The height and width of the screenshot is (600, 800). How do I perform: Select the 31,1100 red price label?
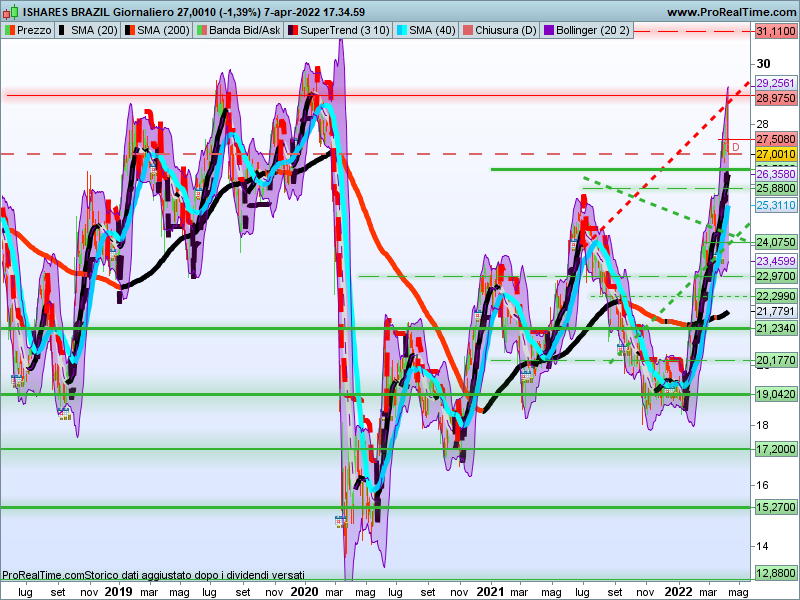pyautogui.click(x=776, y=32)
